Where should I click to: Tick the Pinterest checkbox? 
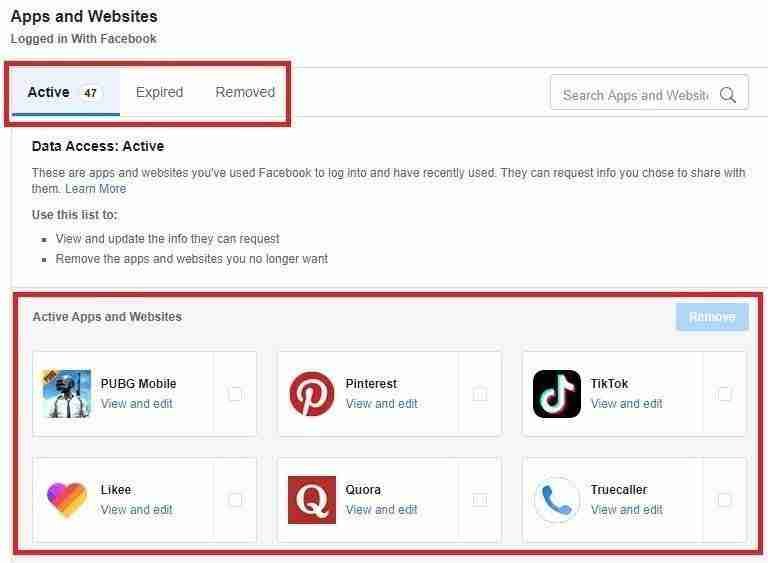tap(480, 393)
